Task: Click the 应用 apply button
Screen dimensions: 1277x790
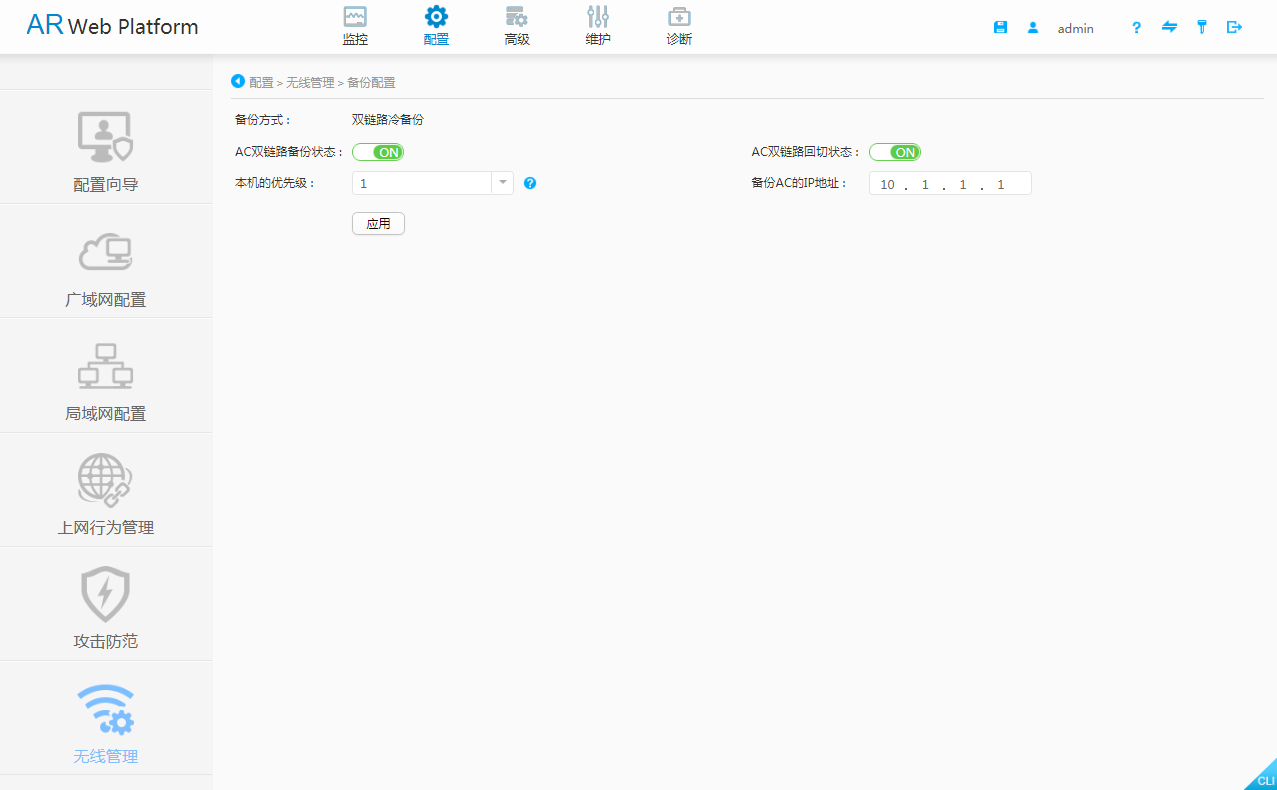Action: pos(378,224)
